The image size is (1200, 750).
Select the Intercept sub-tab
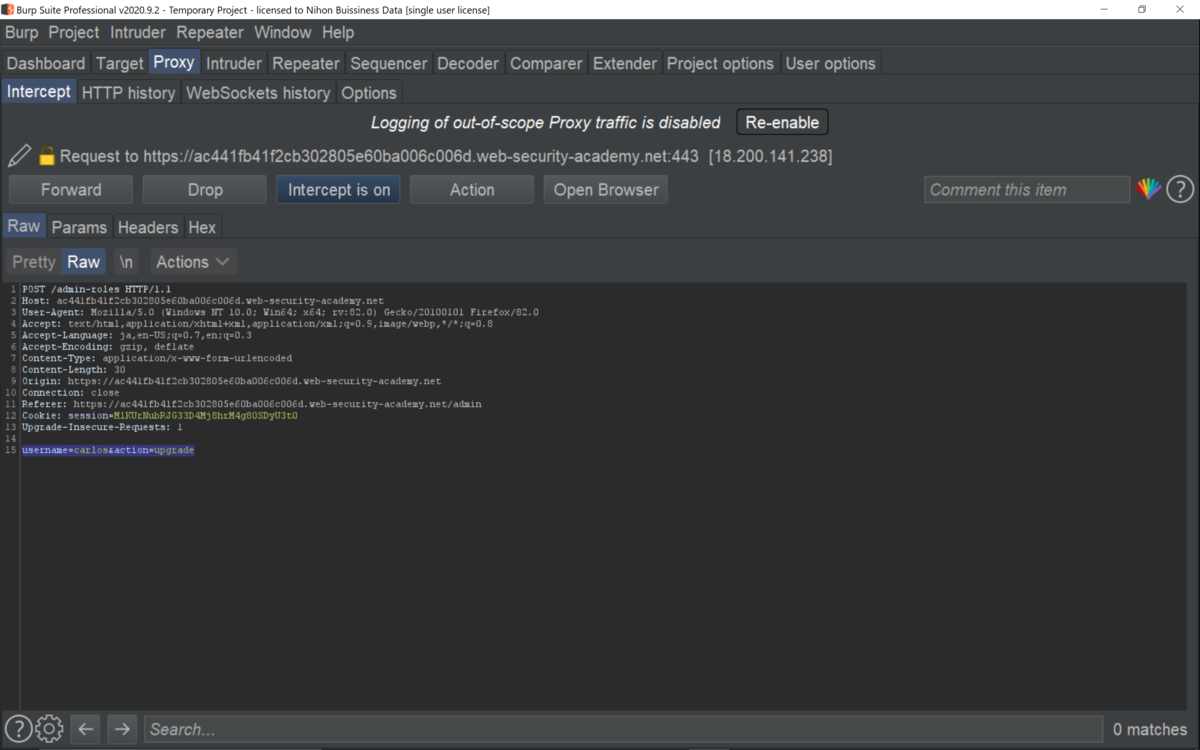click(39, 92)
